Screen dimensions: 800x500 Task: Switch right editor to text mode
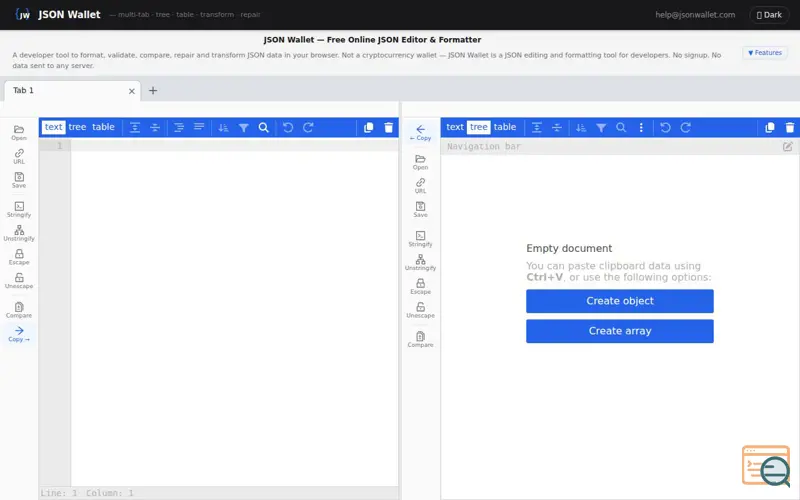(x=455, y=127)
